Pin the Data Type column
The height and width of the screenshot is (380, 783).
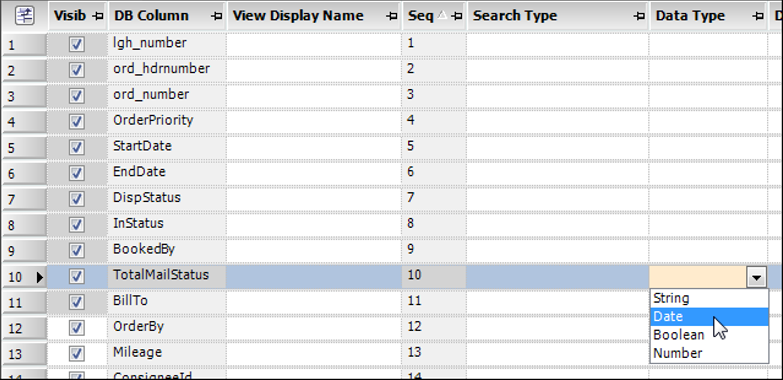click(x=757, y=16)
